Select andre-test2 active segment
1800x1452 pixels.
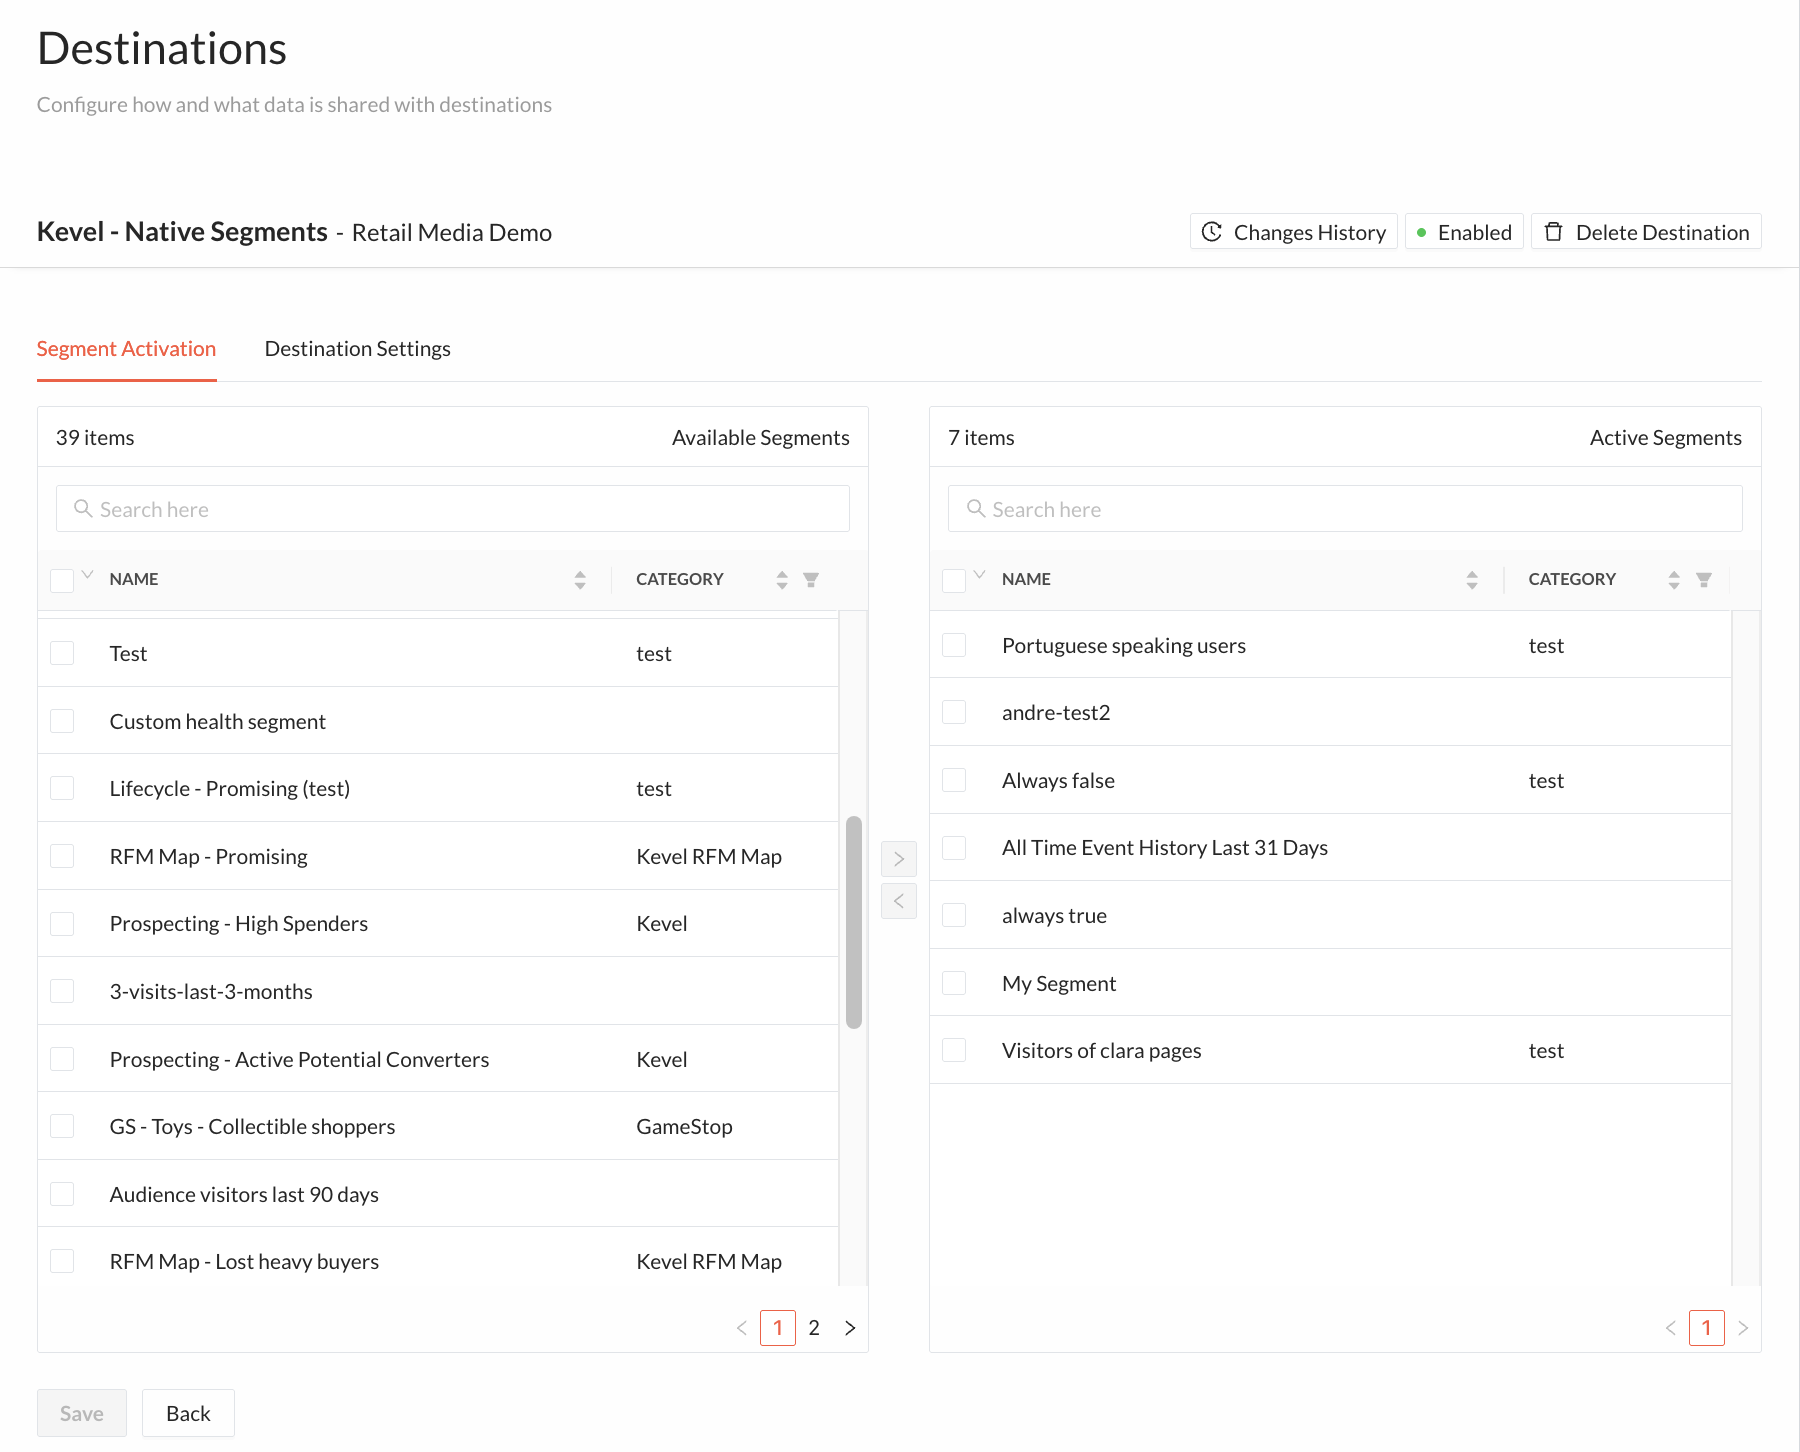1330,712
